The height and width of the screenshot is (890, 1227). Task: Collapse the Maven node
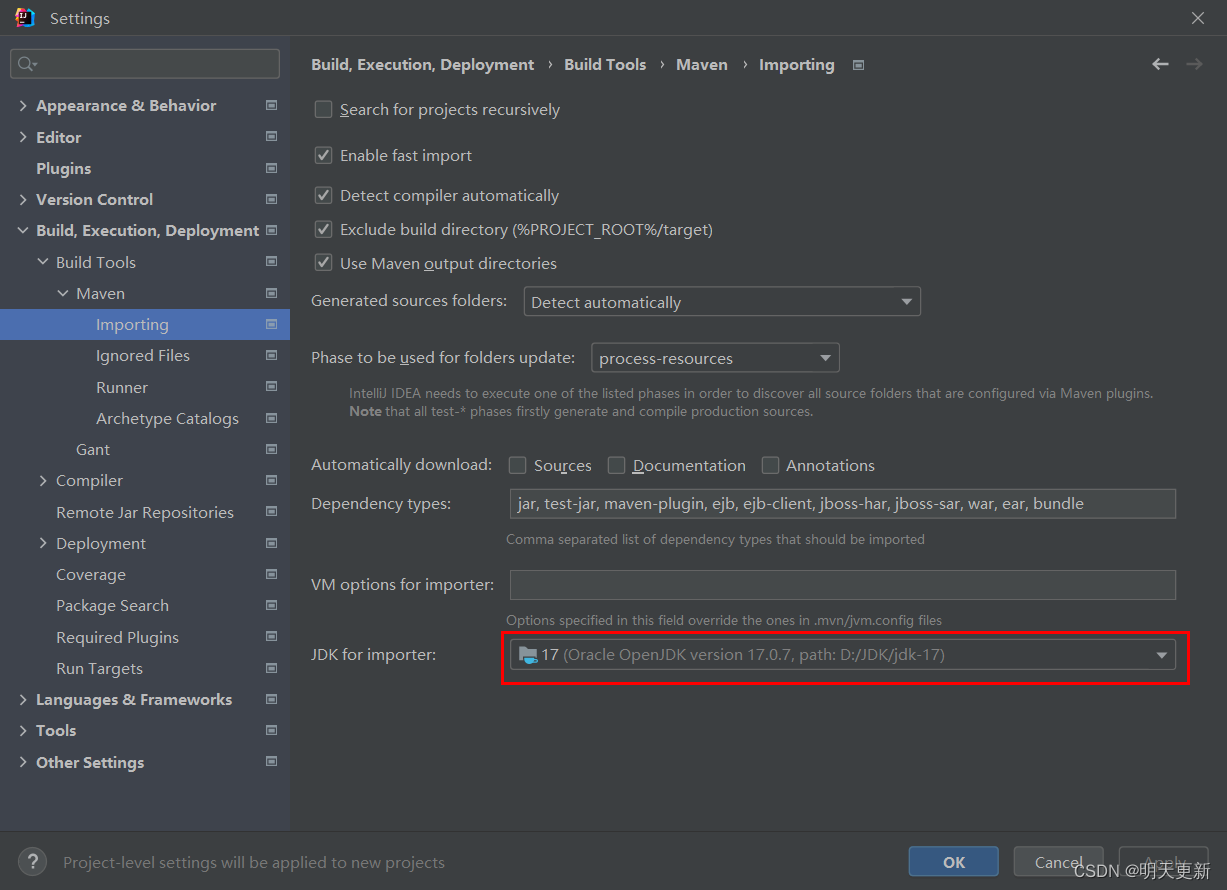pyautogui.click(x=63, y=293)
